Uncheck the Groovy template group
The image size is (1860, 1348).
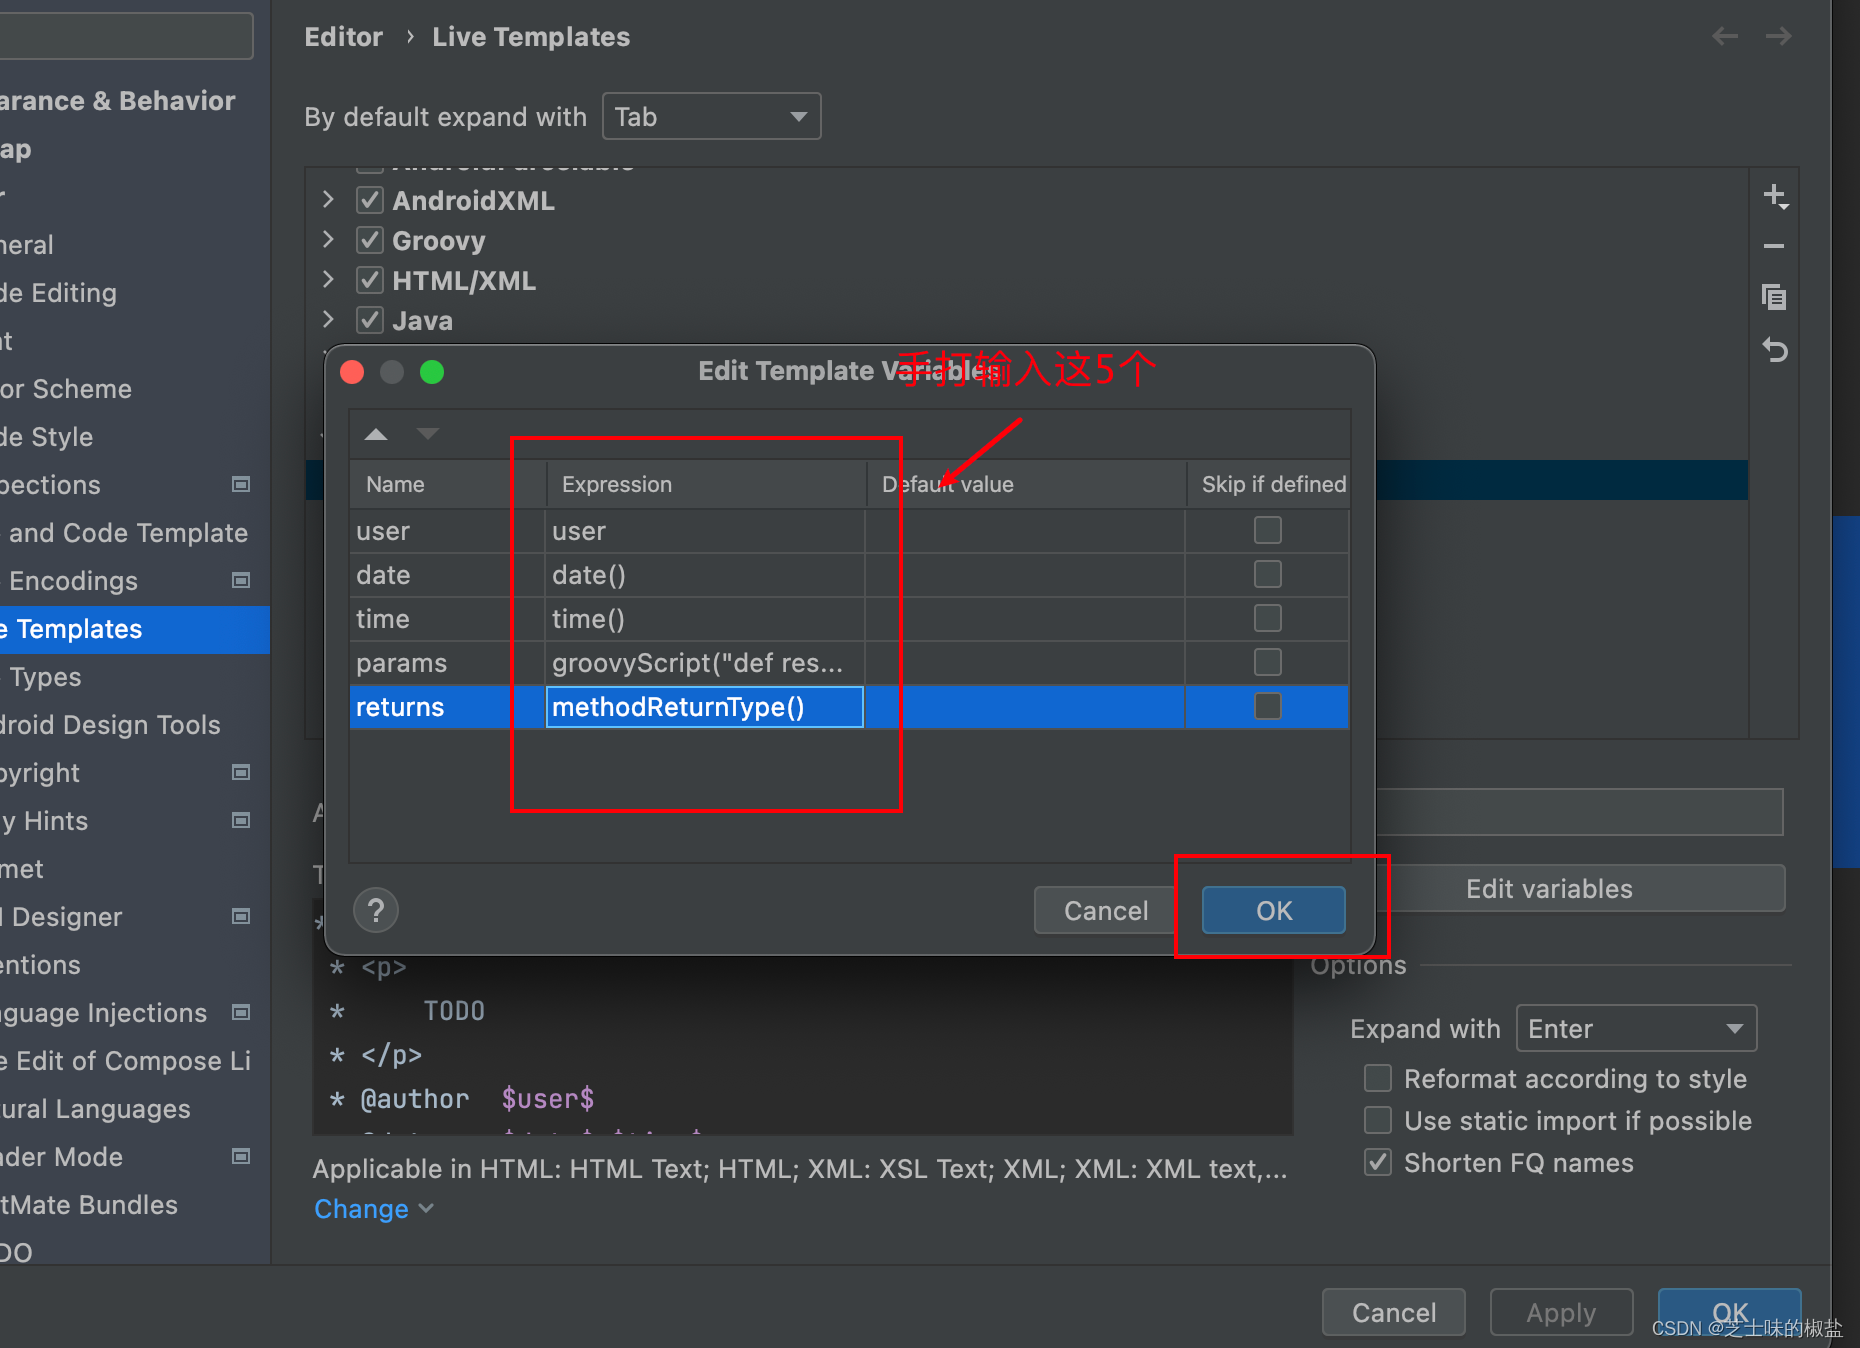pos(370,240)
